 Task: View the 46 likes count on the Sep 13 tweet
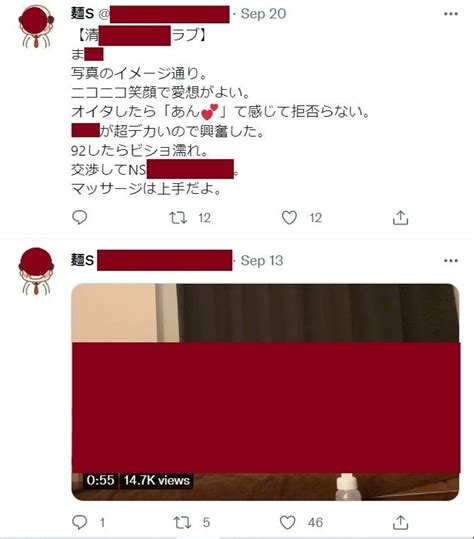315,523
